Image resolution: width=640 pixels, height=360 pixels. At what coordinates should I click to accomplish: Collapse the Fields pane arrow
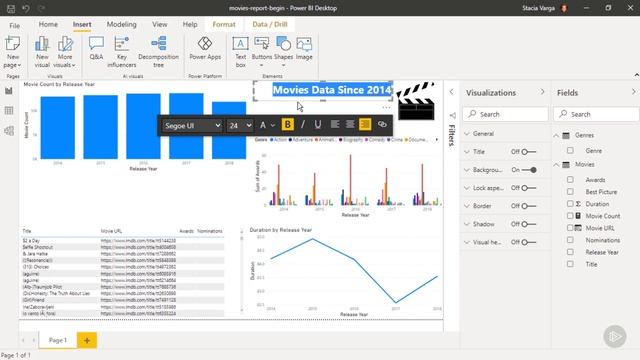[633, 92]
